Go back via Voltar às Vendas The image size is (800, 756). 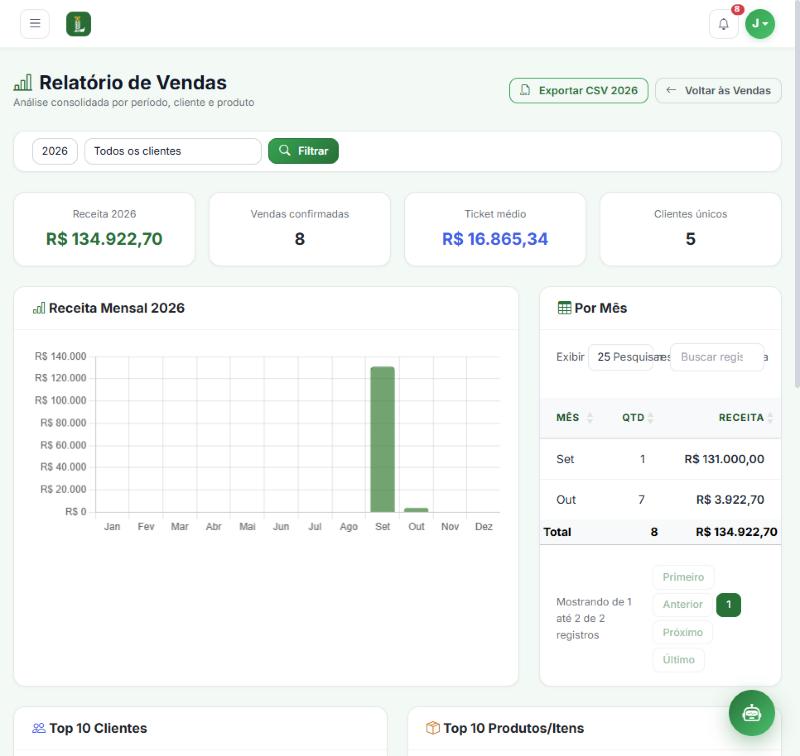(718, 91)
